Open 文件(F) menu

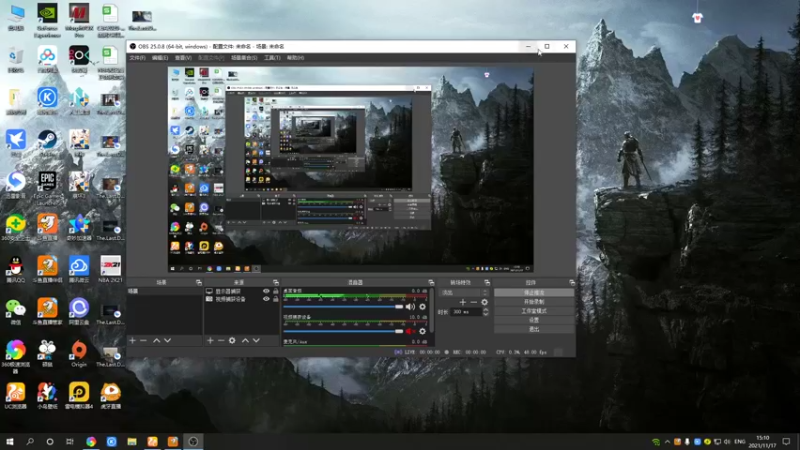click(x=137, y=58)
